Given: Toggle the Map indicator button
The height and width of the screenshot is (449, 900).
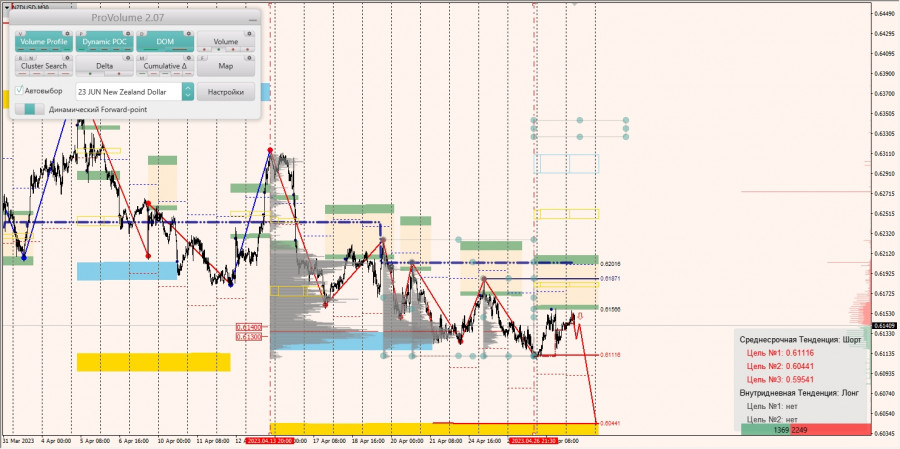Looking at the screenshot, I should pos(226,66).
